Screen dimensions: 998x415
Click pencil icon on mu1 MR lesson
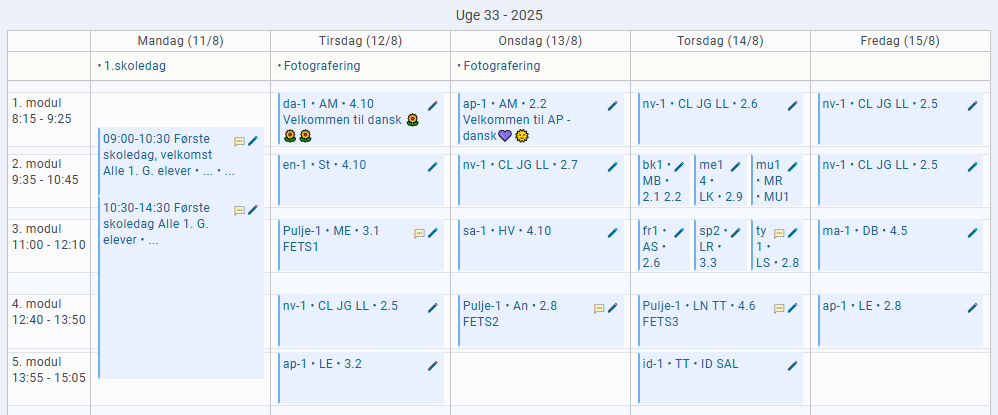pos(792,167)
